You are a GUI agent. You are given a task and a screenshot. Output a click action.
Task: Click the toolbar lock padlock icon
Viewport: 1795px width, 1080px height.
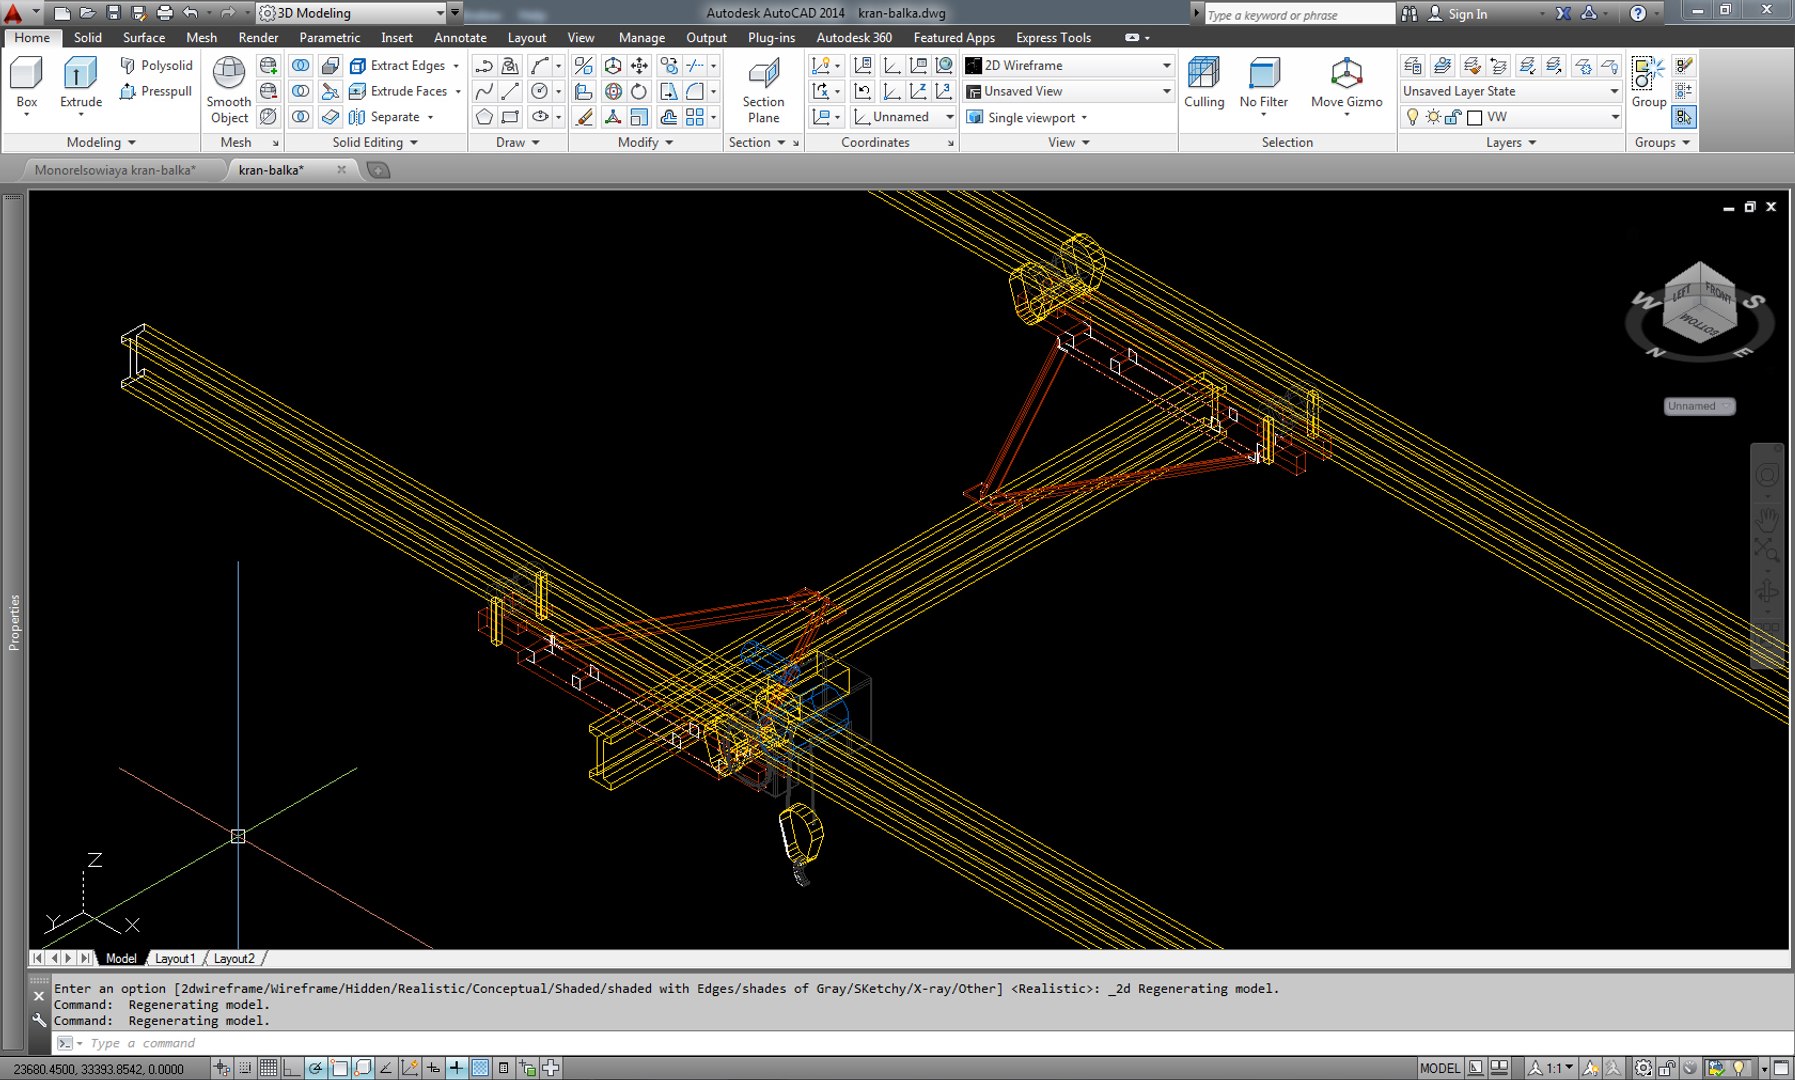[x=1667, y=1068]
